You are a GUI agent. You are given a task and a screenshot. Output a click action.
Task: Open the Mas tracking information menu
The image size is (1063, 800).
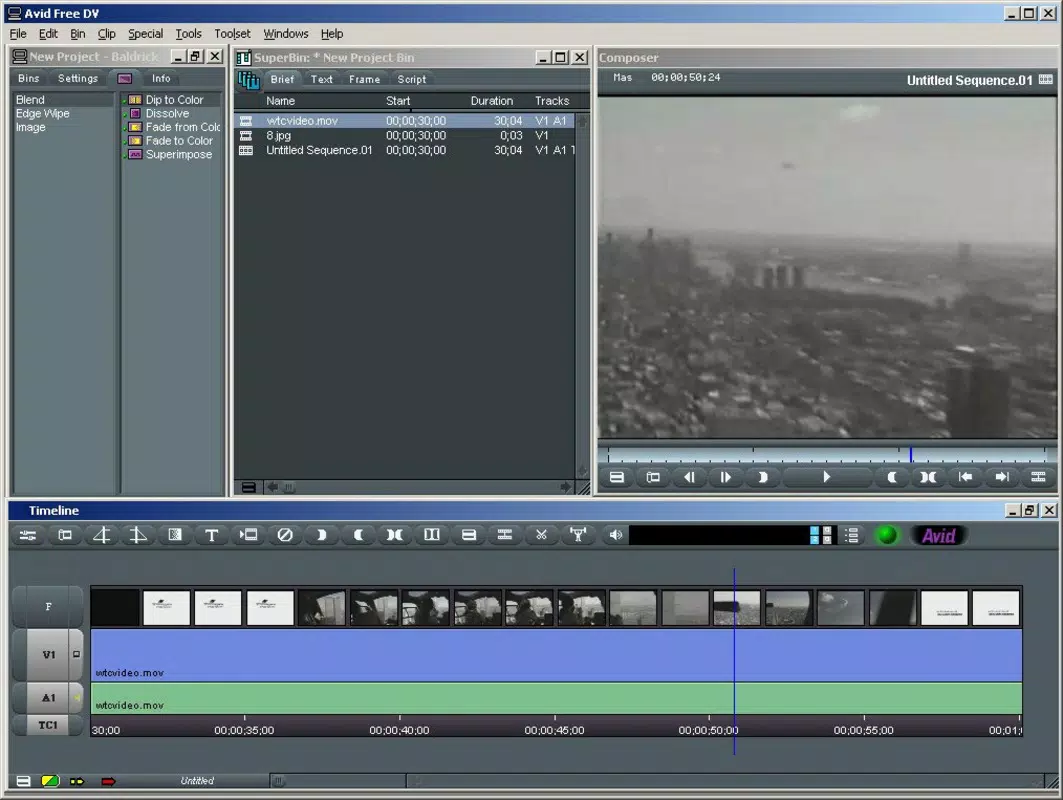coord(622,78)
